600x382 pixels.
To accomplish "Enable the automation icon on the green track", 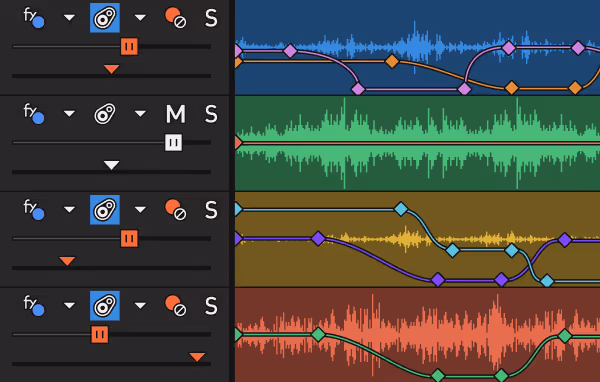I will [x=105, y=114].
